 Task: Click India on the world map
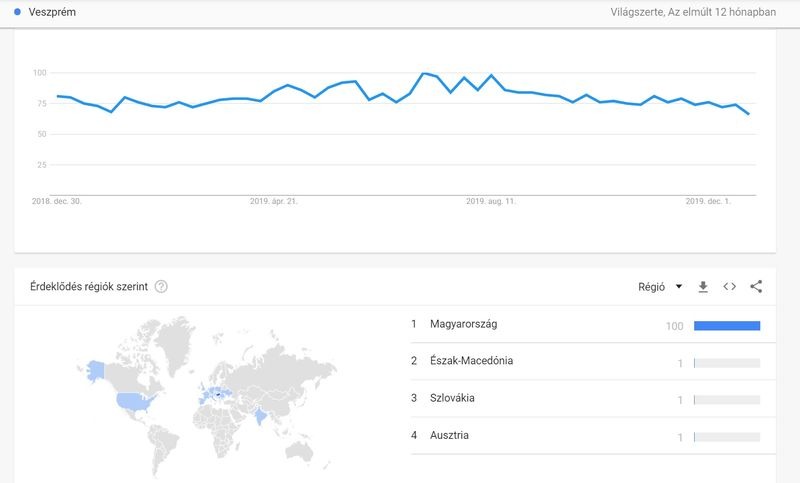click(261, 414)
